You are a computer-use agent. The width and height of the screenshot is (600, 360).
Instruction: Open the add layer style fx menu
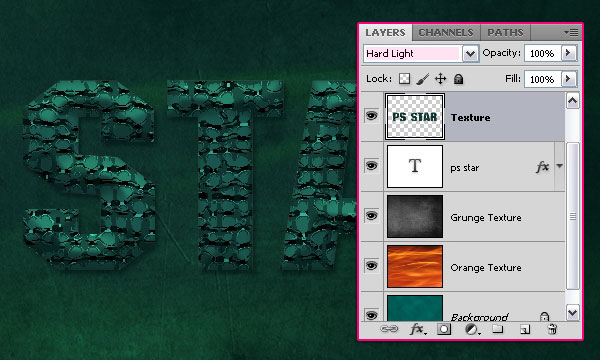click(x=417, y=329)
